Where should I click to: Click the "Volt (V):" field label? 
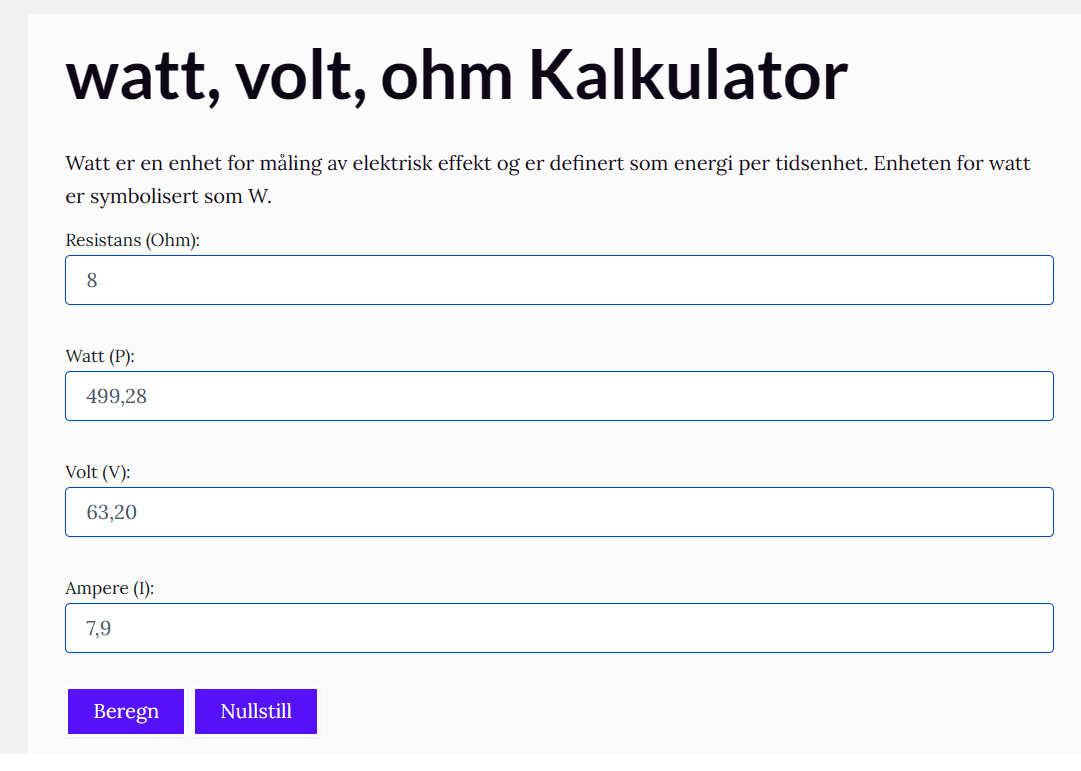(x=98, y=472)
